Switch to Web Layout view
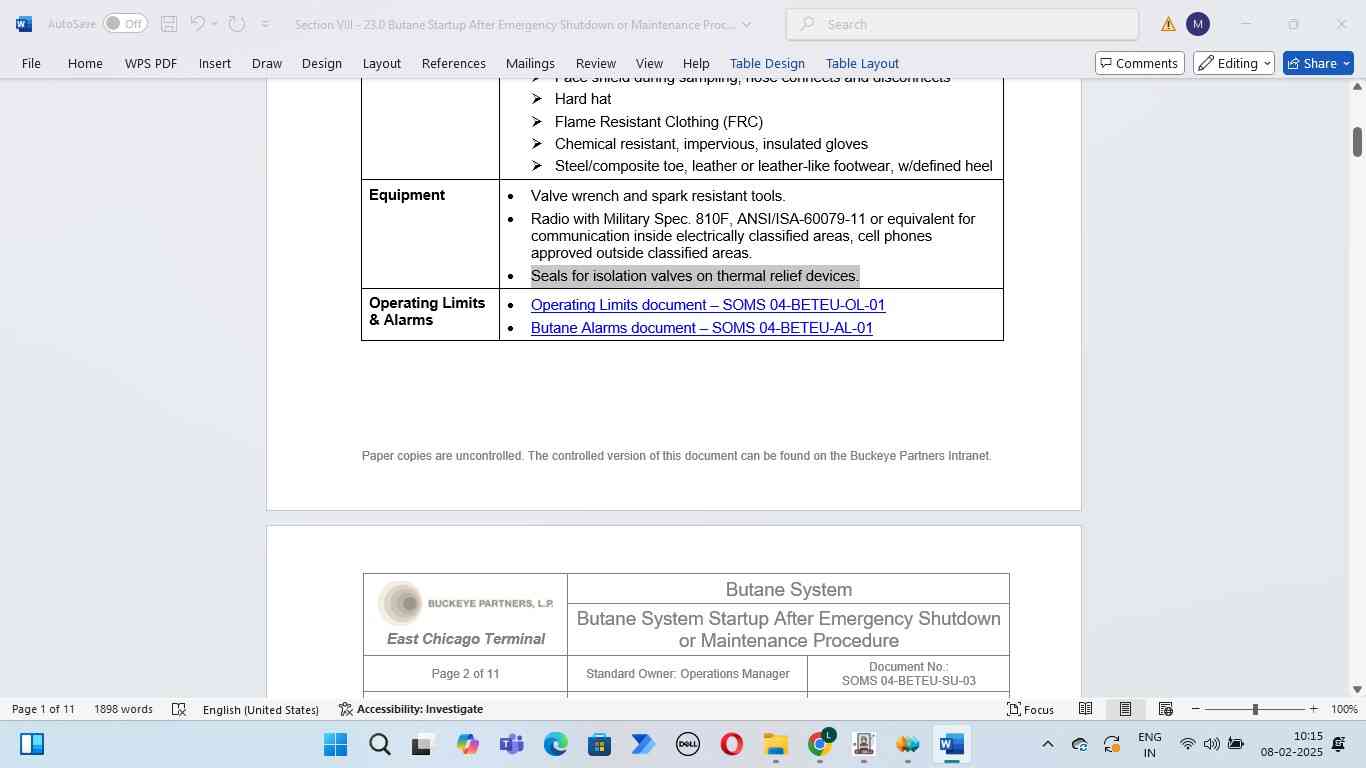1366x768 pixels. pos(1165,709)
